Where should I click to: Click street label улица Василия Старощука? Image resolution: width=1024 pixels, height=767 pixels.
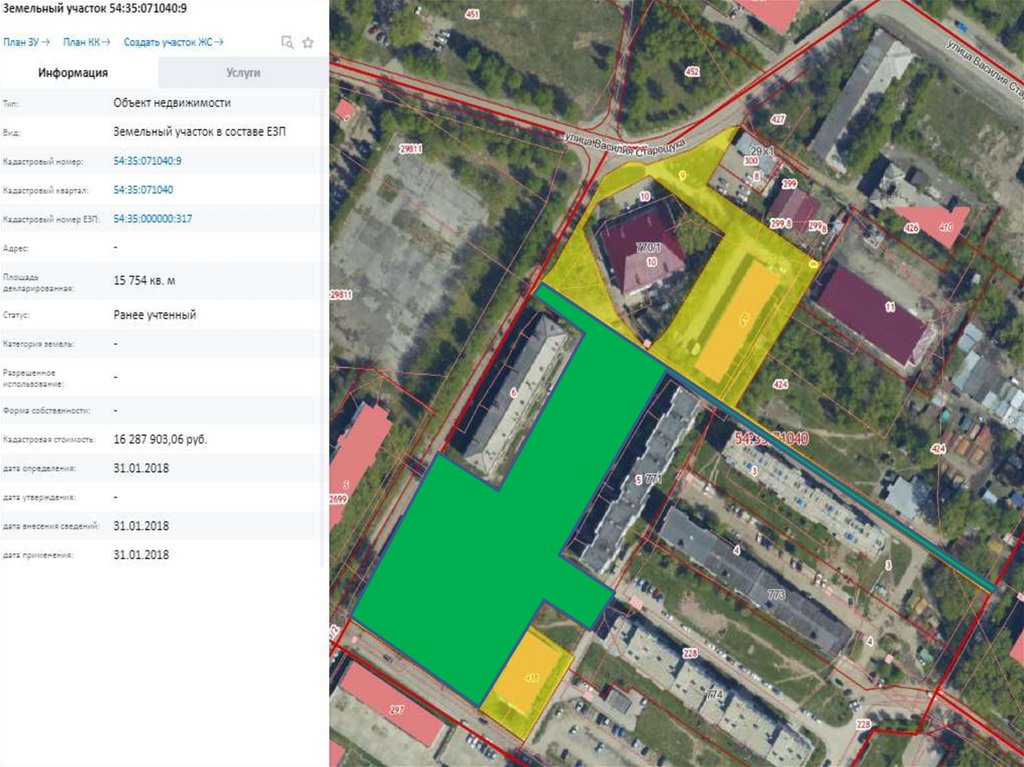click(623, 144)
